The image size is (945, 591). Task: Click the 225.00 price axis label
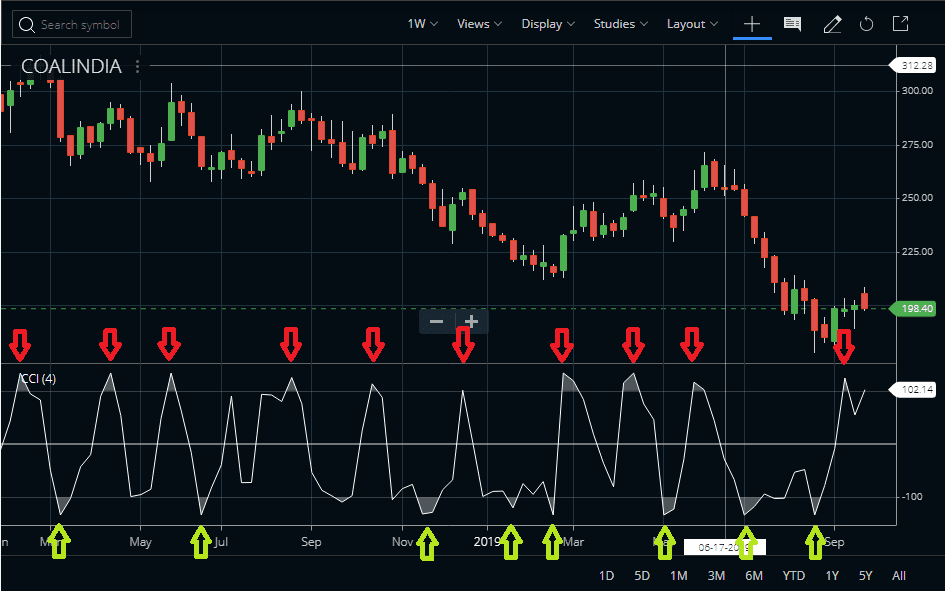tap(917, 252)
